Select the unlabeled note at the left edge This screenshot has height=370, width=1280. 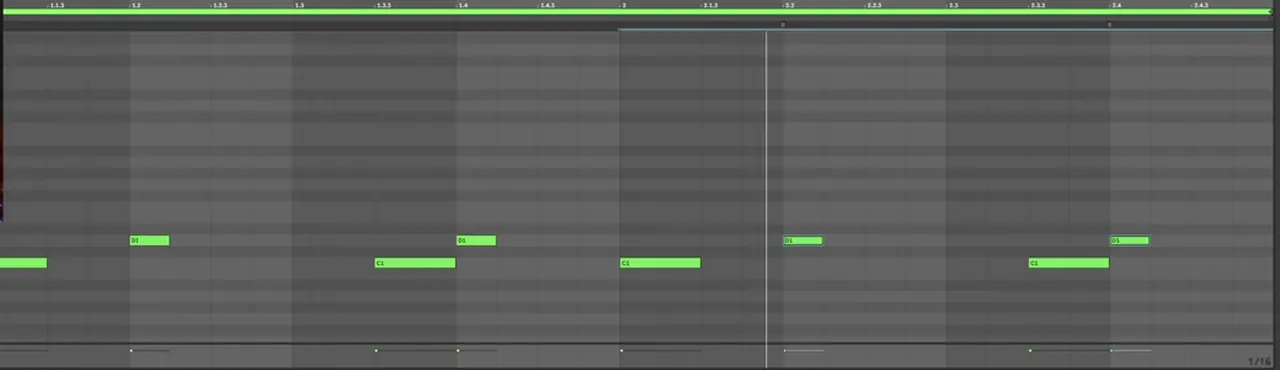[23, 263]
